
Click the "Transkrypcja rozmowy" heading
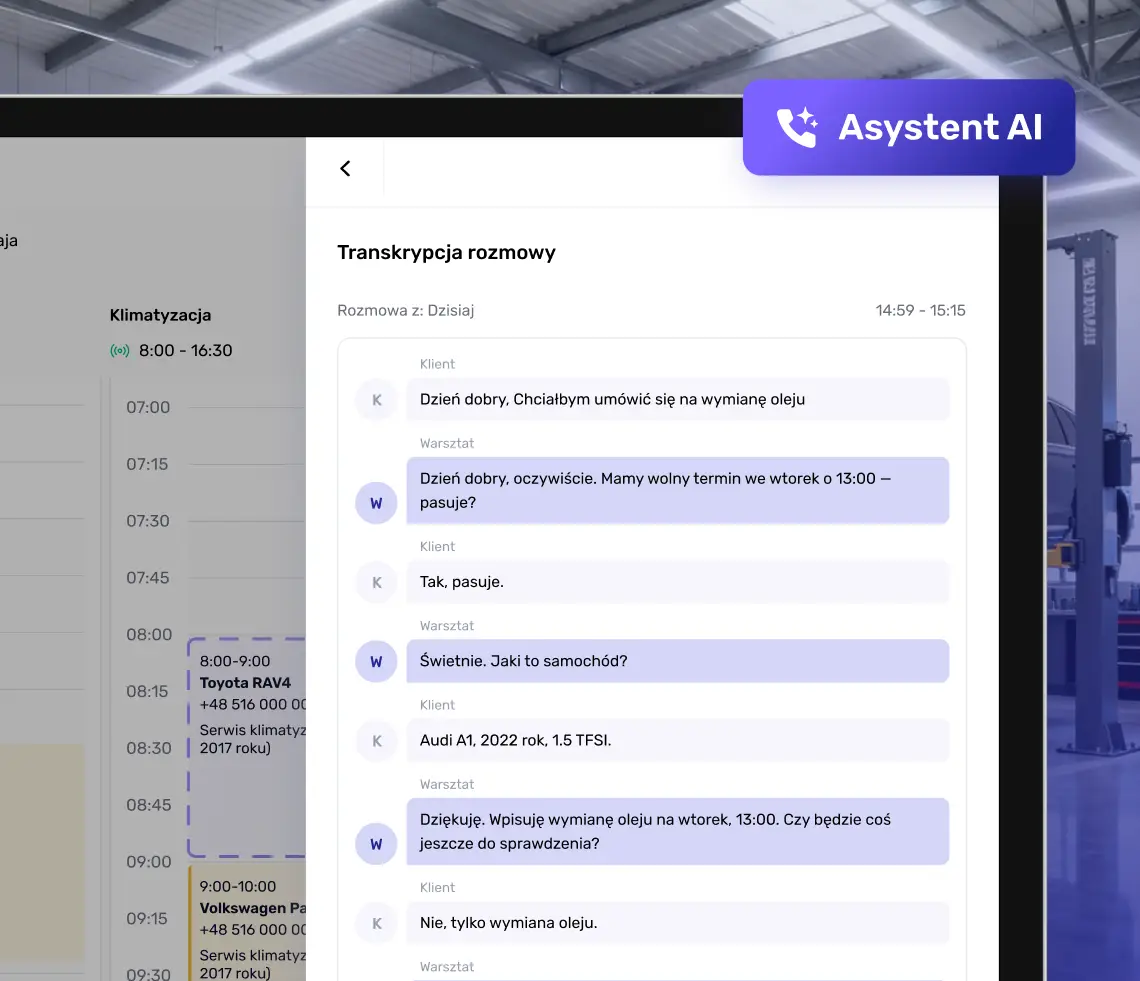pos(446,252)
